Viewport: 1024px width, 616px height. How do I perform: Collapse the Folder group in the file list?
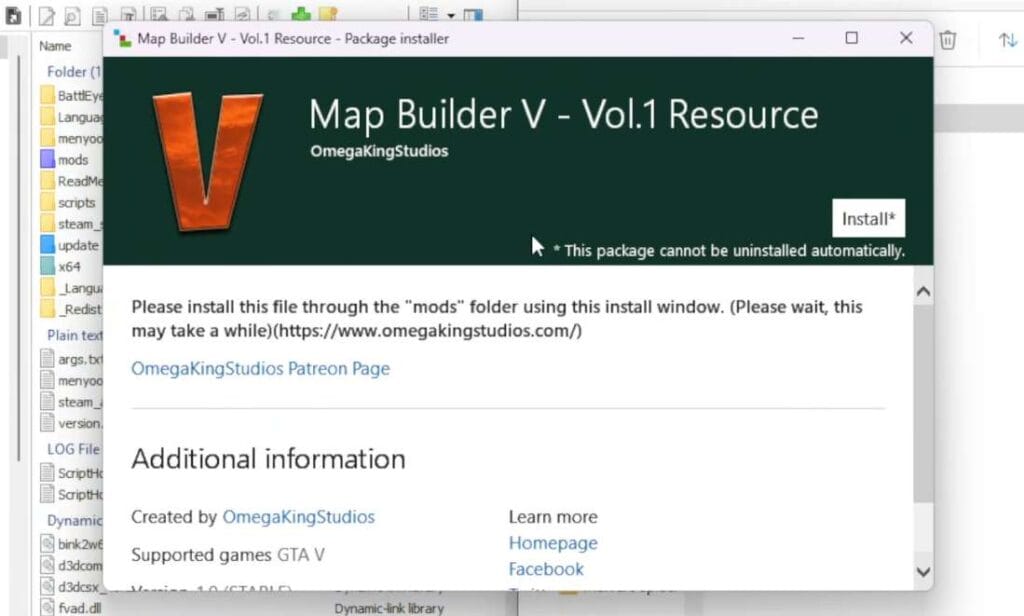pyautogui.click(x=70, y=72)
